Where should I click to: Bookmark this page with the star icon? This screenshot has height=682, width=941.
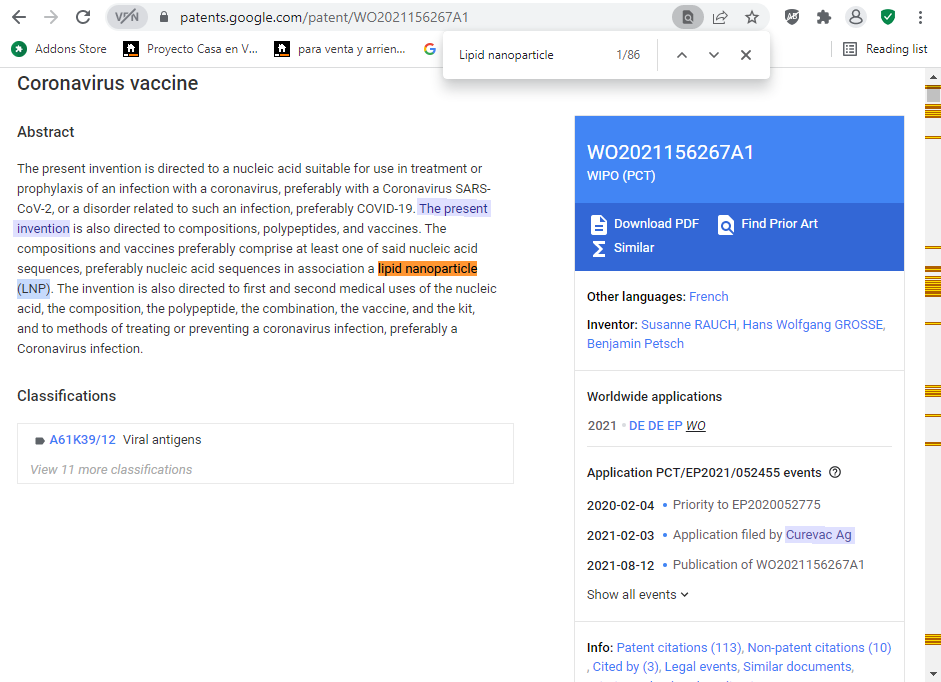(751, 17)
